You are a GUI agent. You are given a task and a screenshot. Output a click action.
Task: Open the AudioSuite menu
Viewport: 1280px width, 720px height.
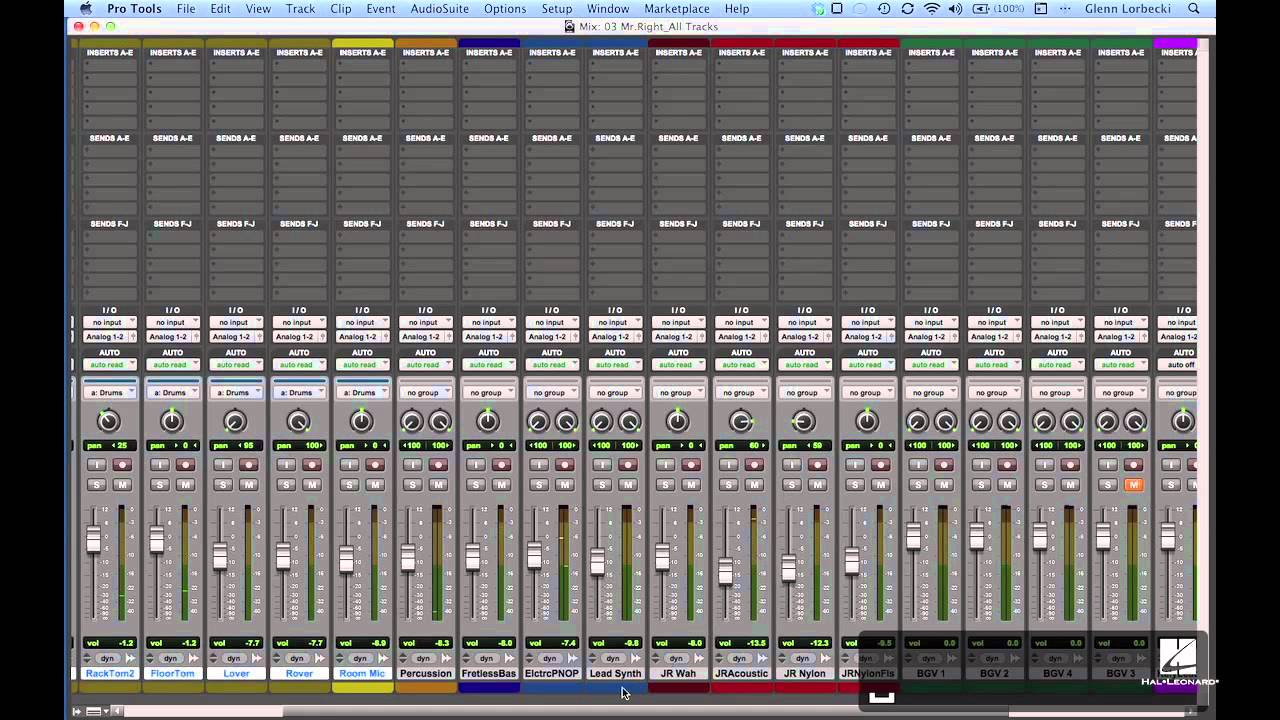[x=440, y=9]
